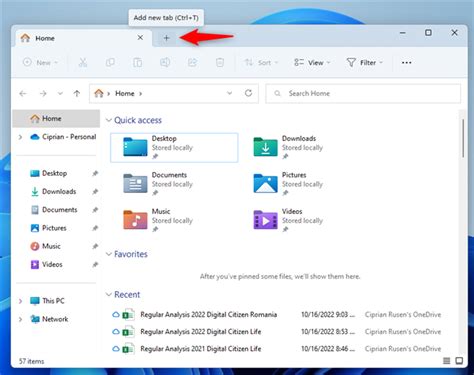Select Documents folder in Quick access
Image resolution: width=474 pixels, height=375 pixels.
click(158, 184)
